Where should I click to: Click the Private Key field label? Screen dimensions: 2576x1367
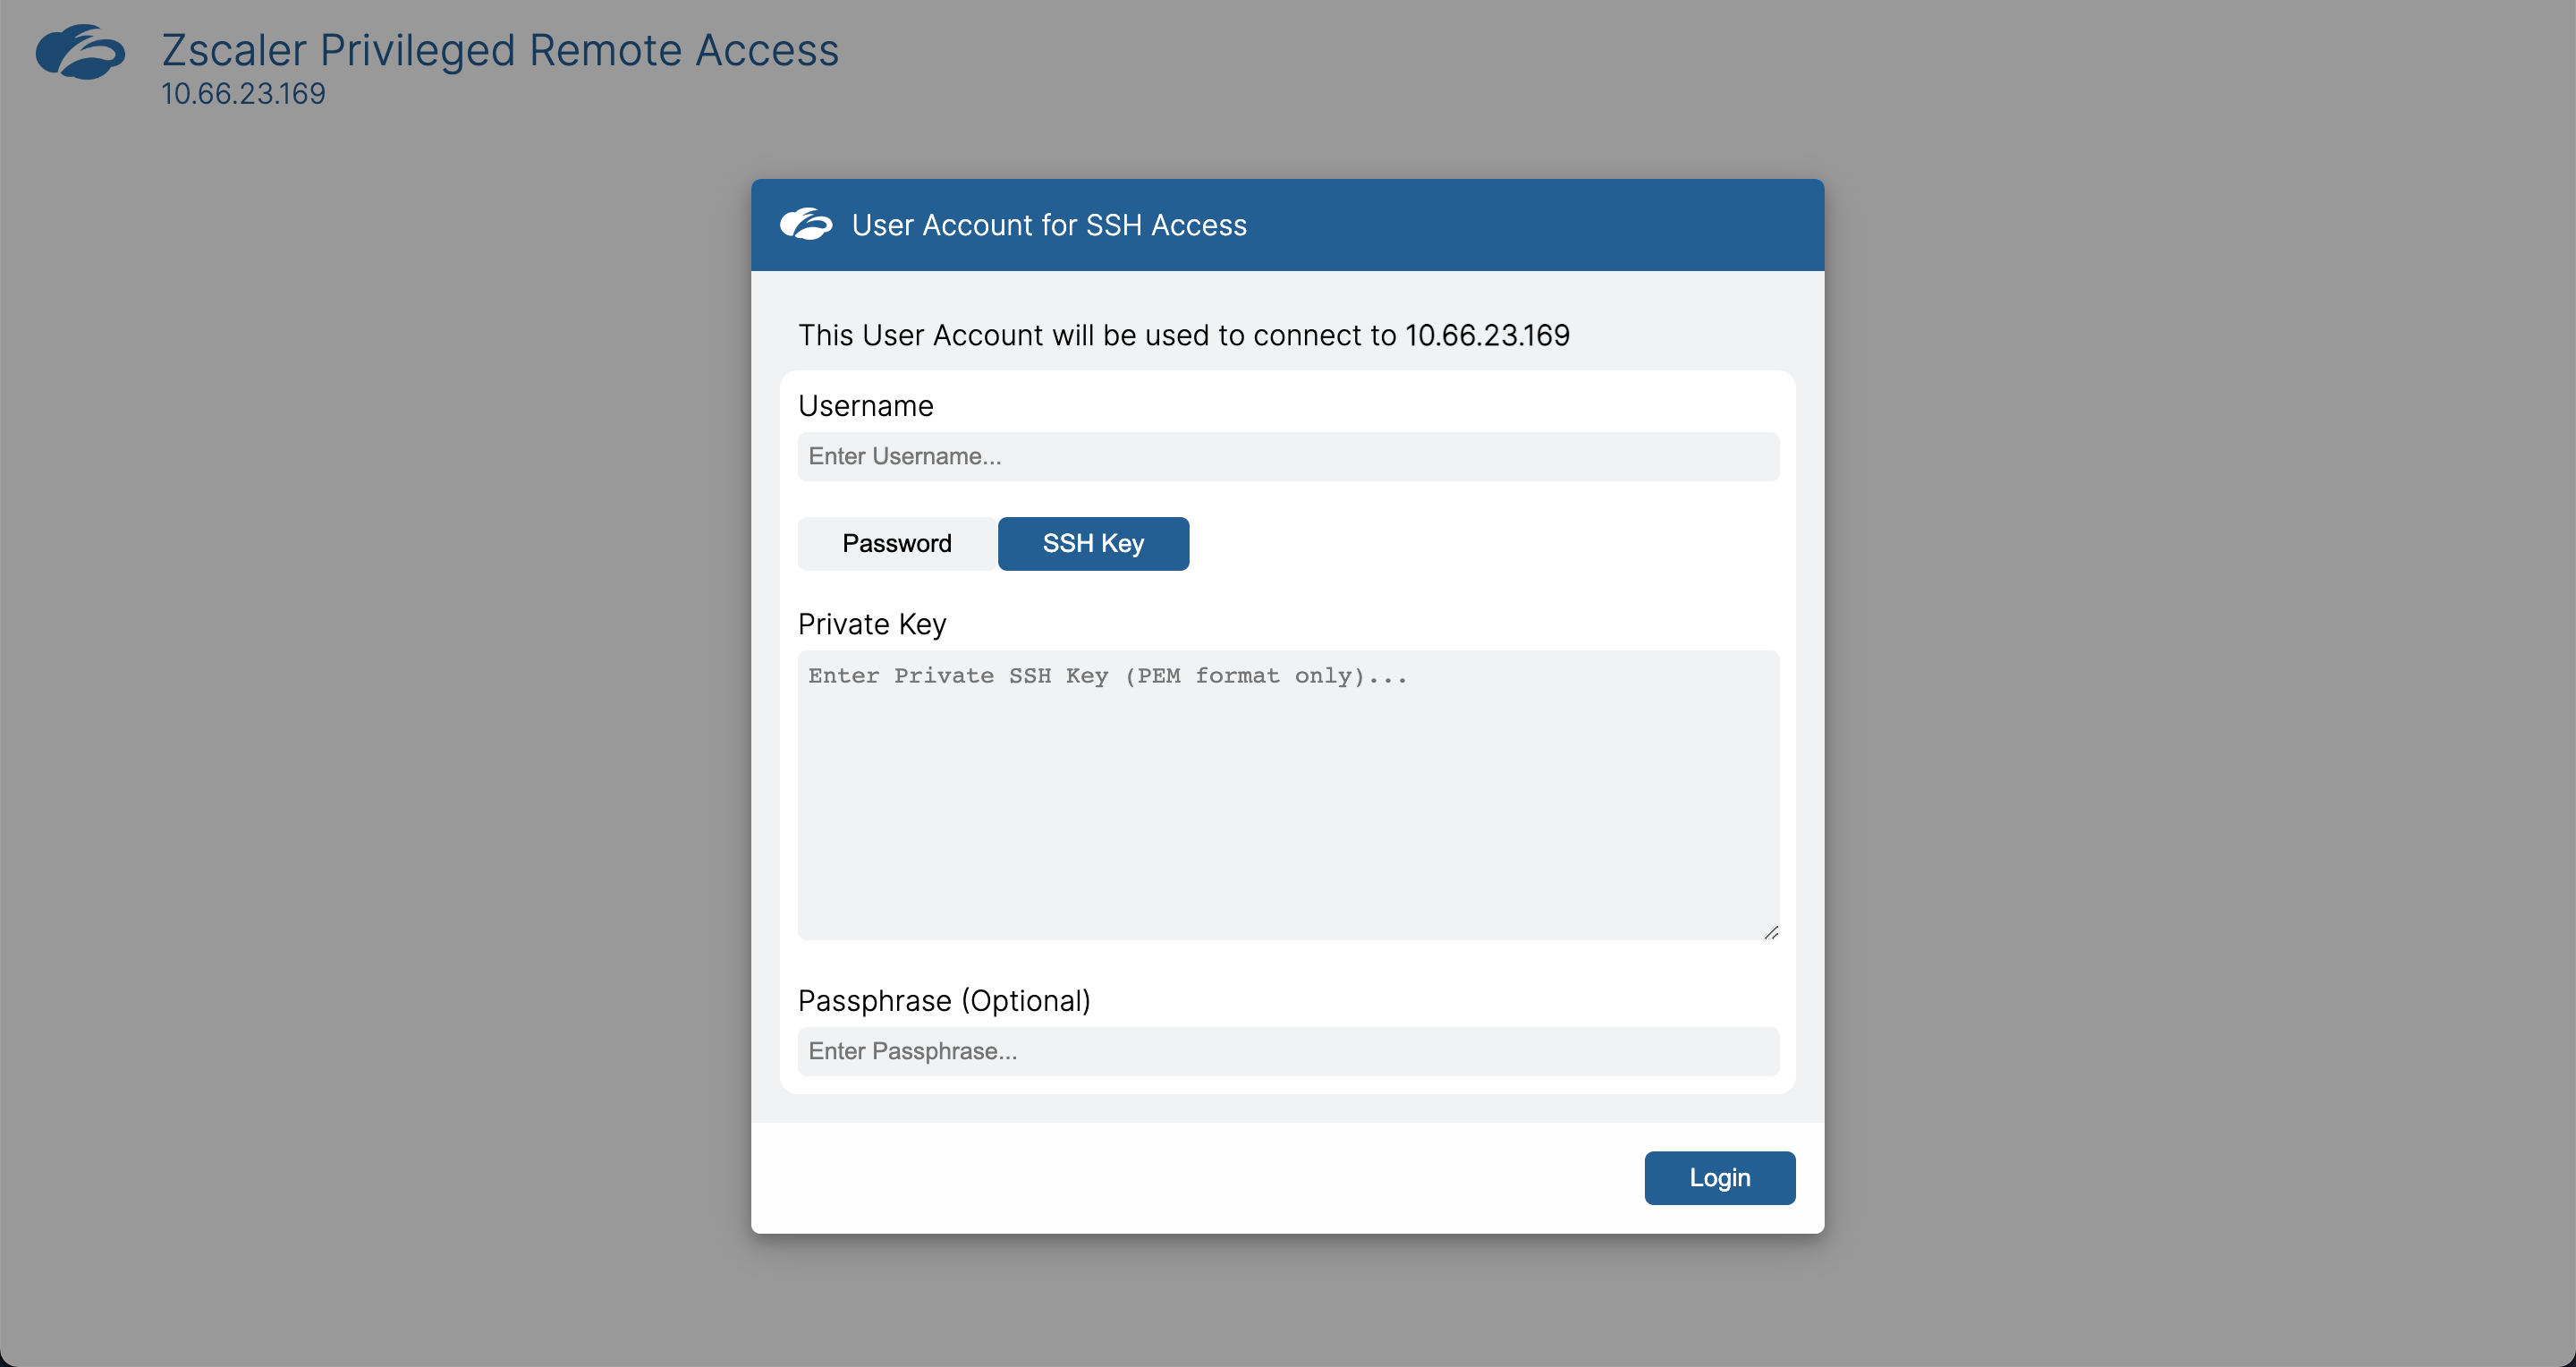tap(871, 623)
